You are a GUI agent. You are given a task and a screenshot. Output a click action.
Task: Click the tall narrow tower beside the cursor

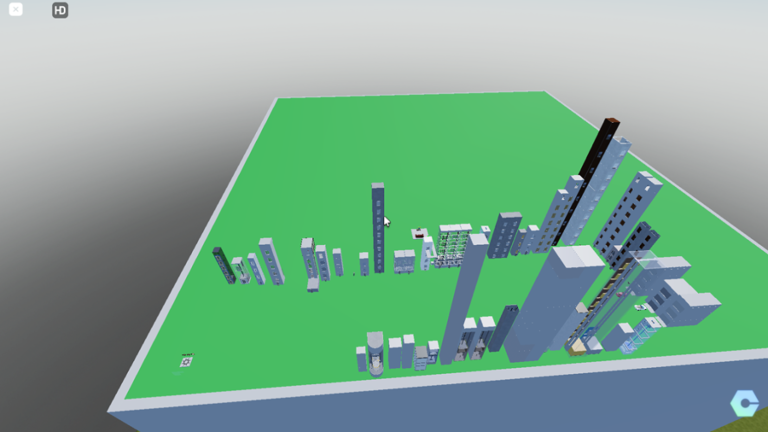coord(378,228)
